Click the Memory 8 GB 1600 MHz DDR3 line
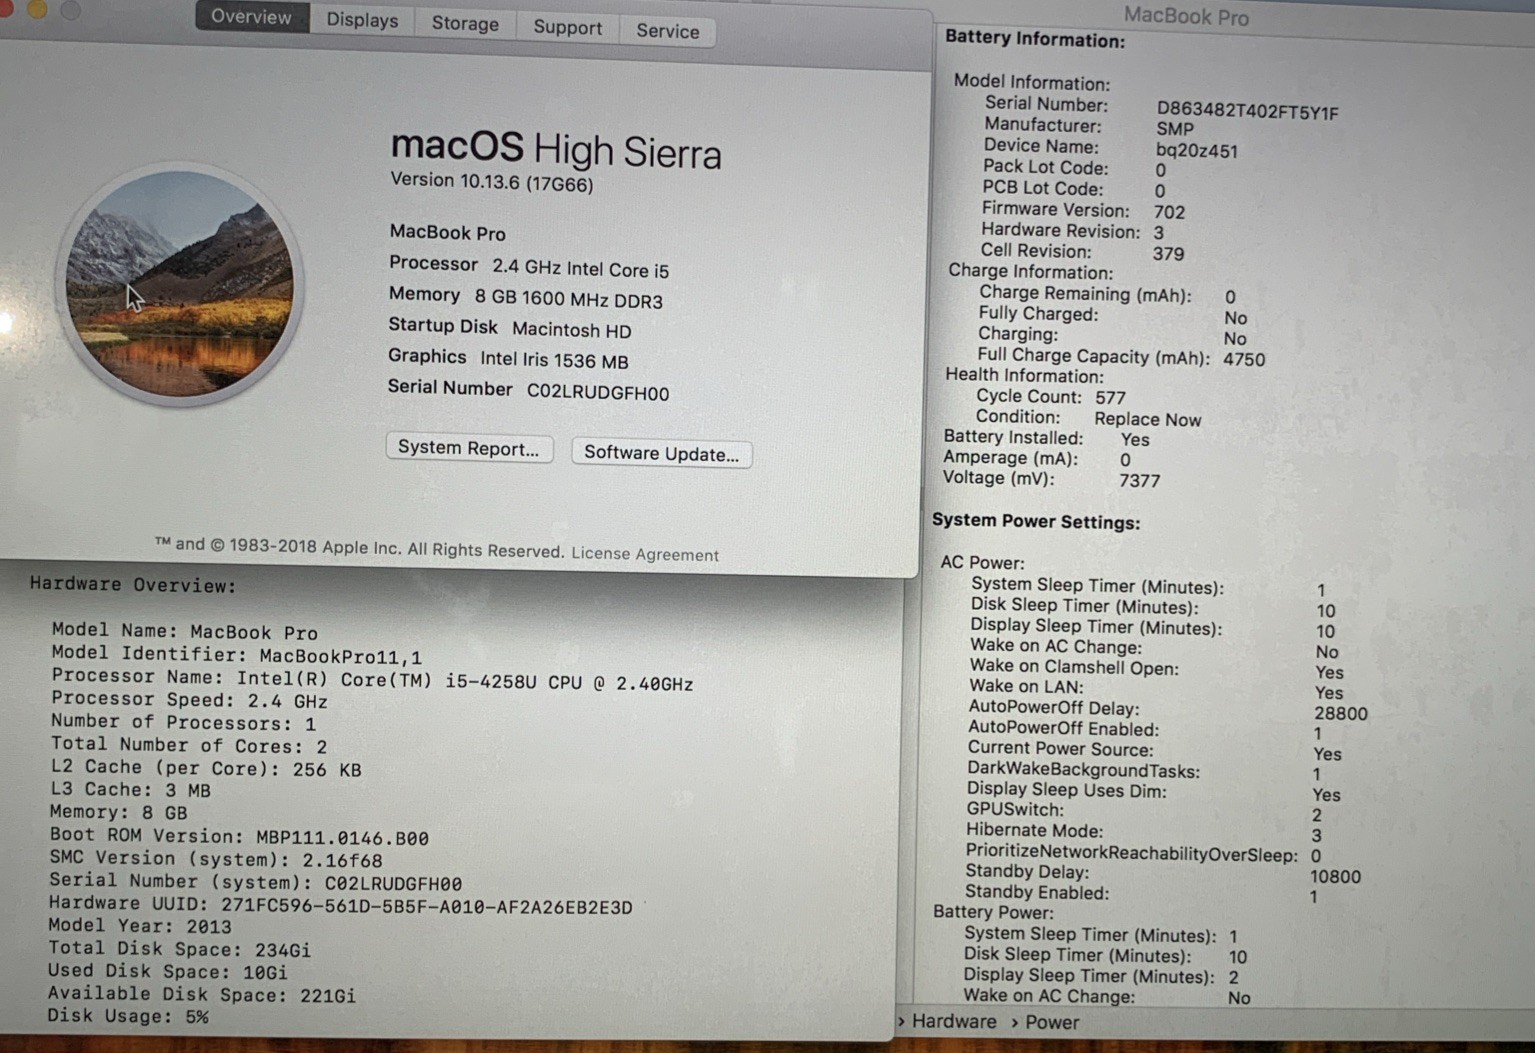The width and height of the screenshot is (1535, 1053). [525, 297]
